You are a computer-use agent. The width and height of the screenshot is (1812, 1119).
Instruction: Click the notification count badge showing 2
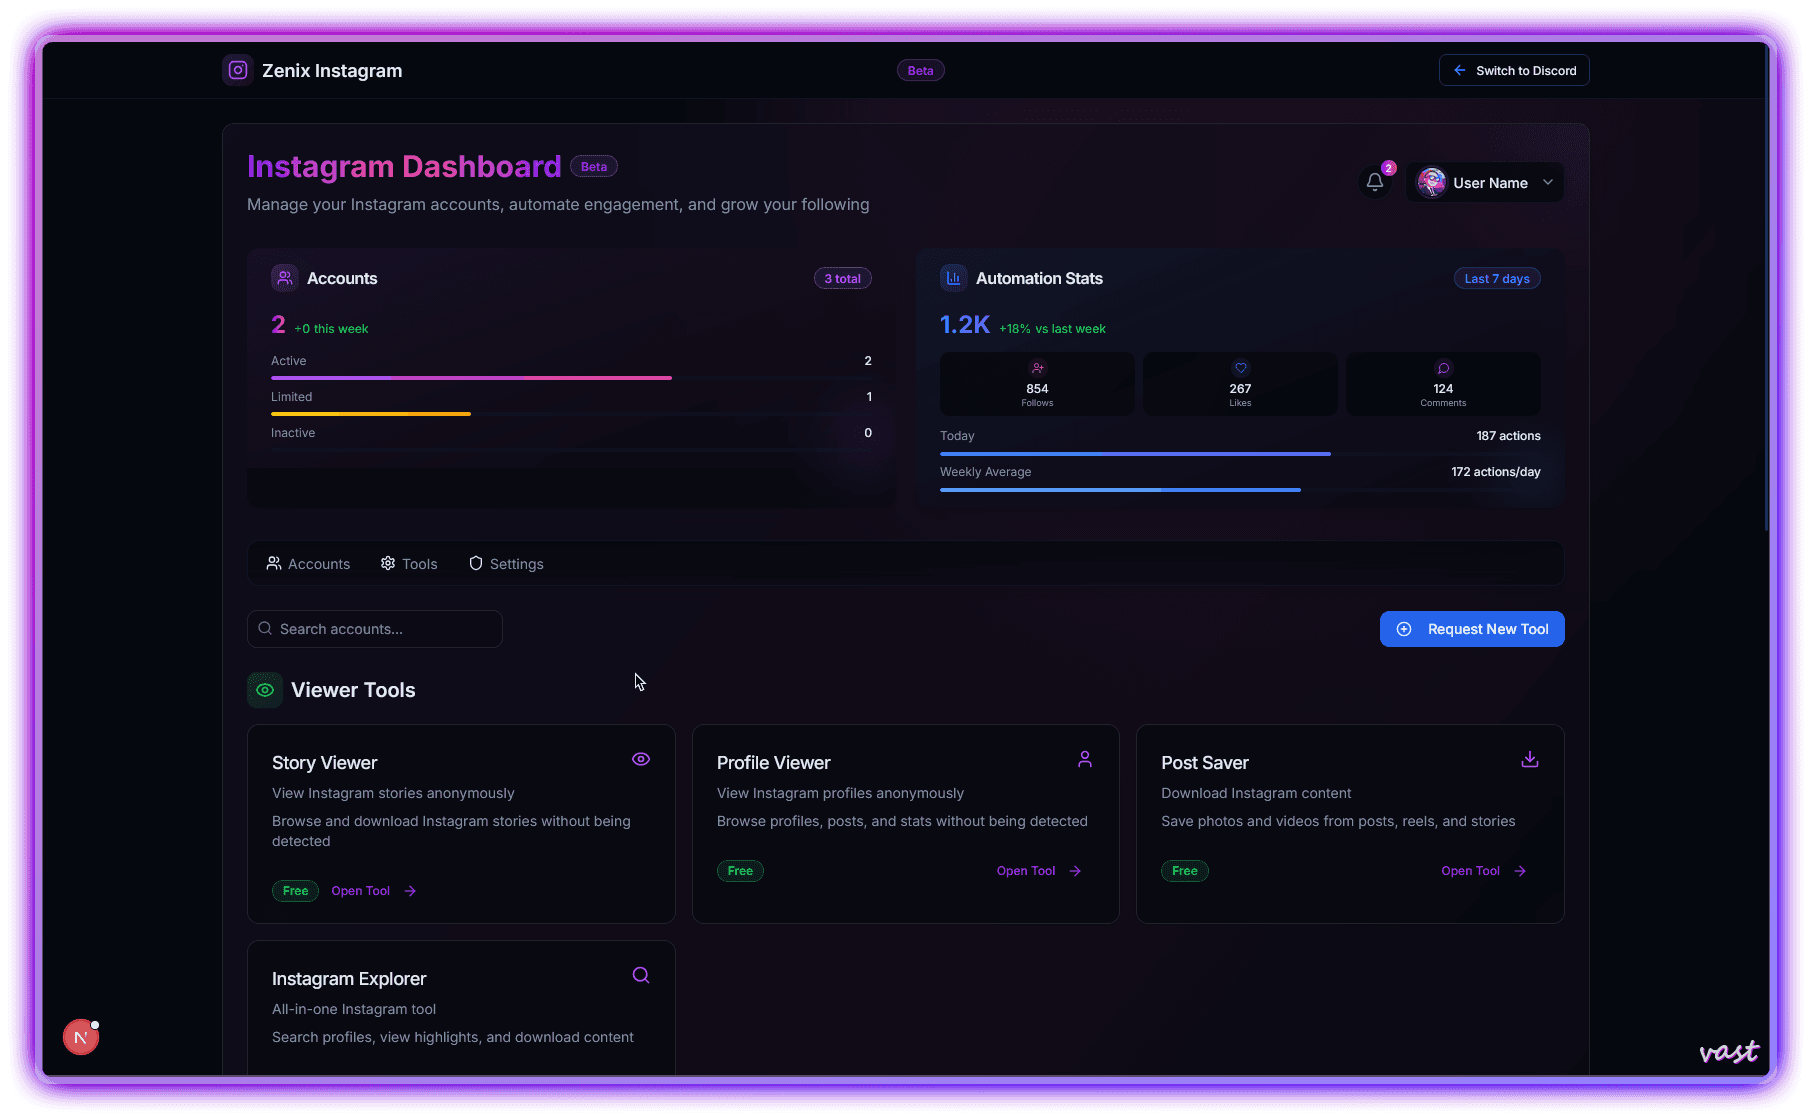pyautogui.click(x=1389, y=168)
